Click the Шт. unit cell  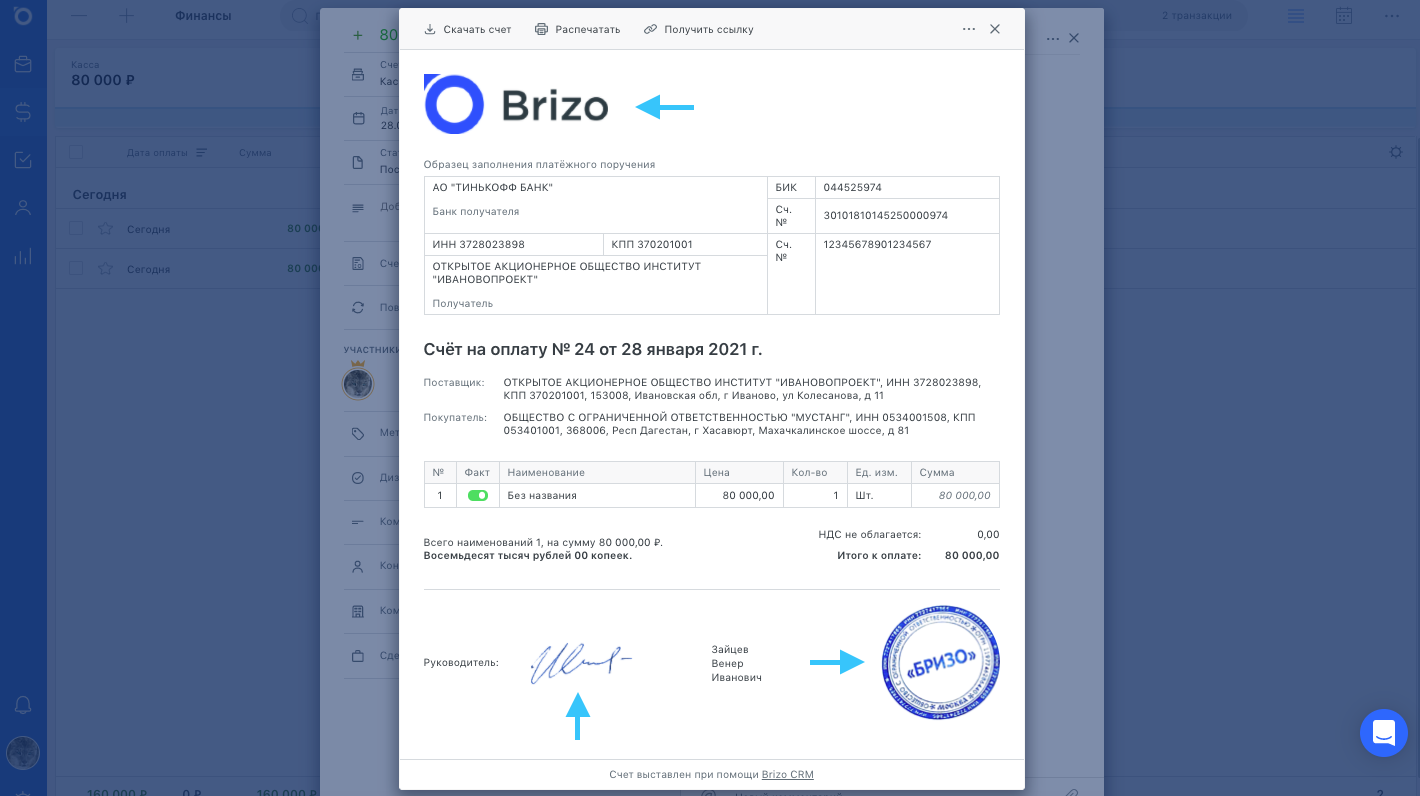878,495
